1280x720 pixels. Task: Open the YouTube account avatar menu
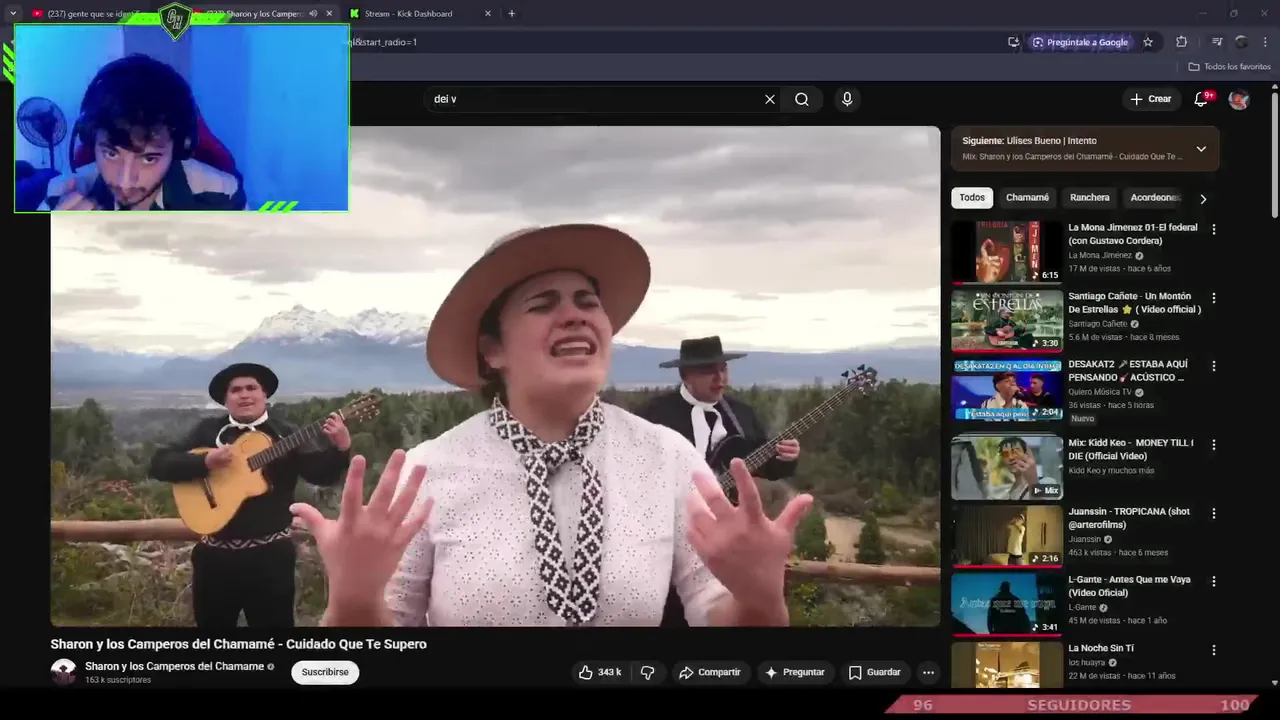(1239, 99)
